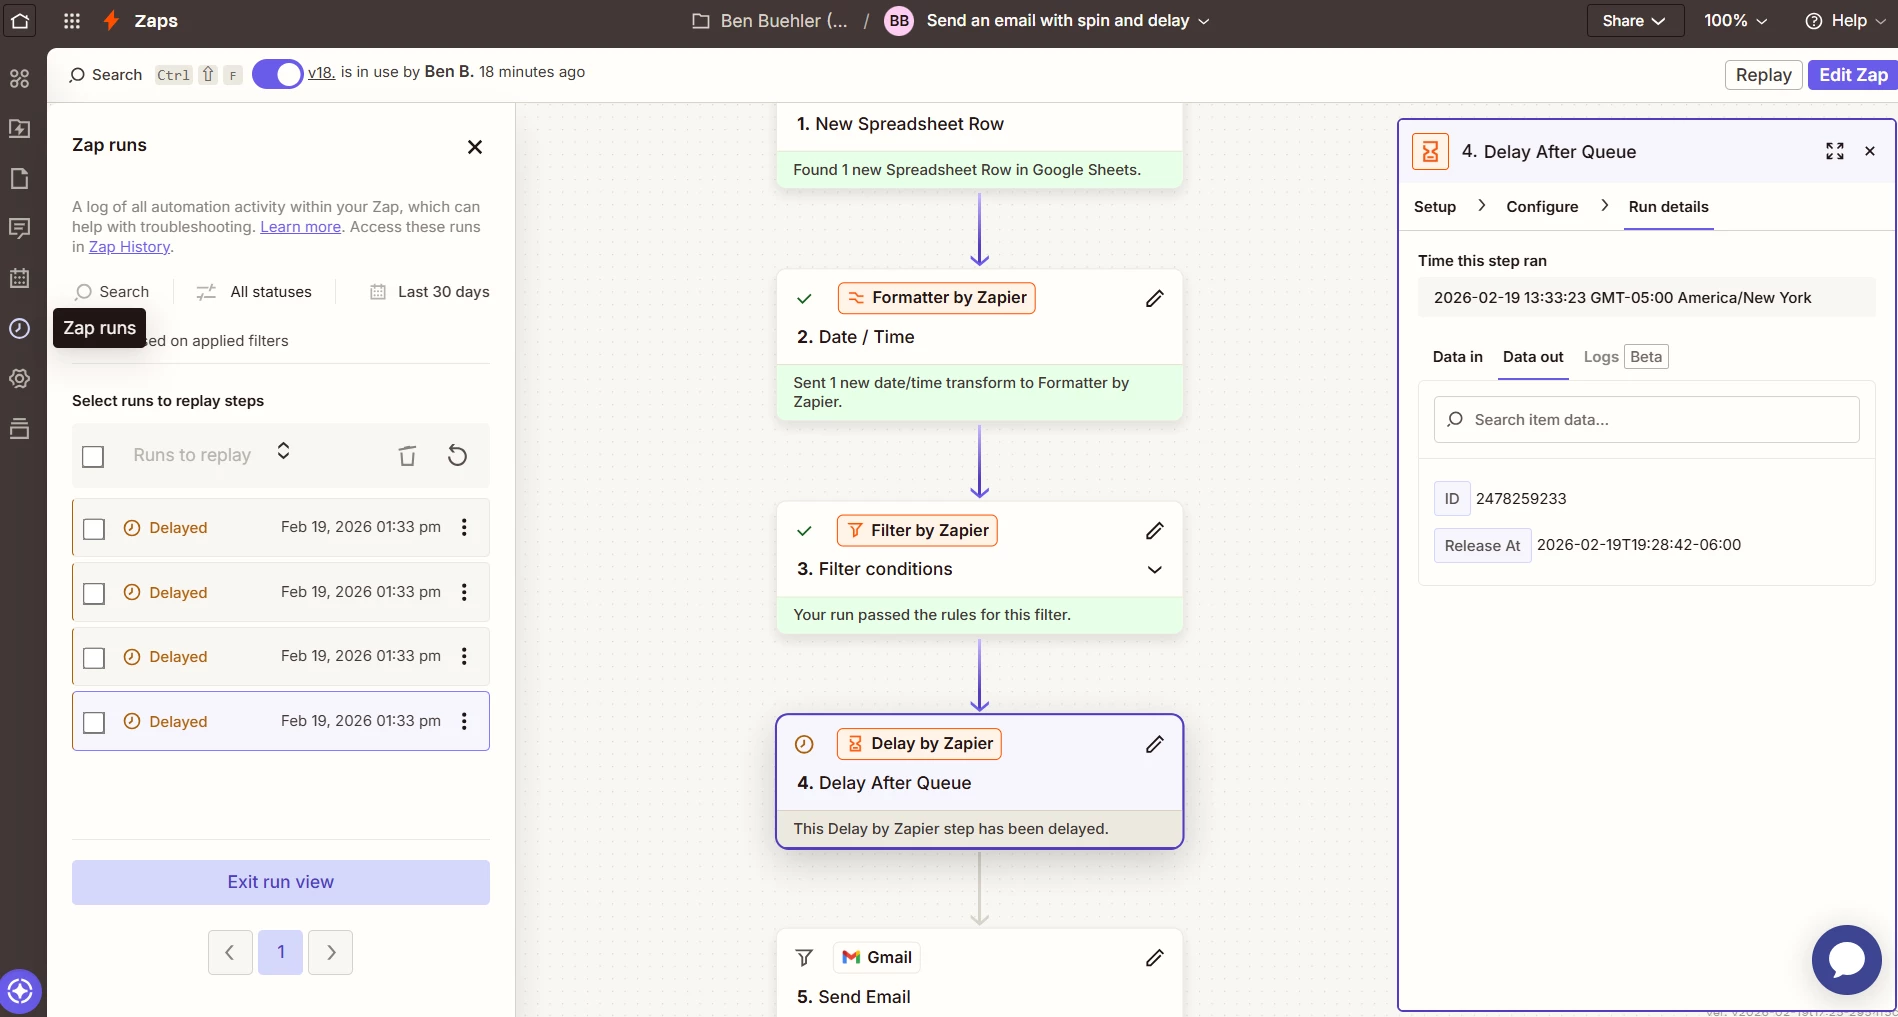Open the 100% zoom dropdown
Image resolution: width=1898 pixels, height=1017 pixels.
pyautogui.click(x=1735, y=21)
